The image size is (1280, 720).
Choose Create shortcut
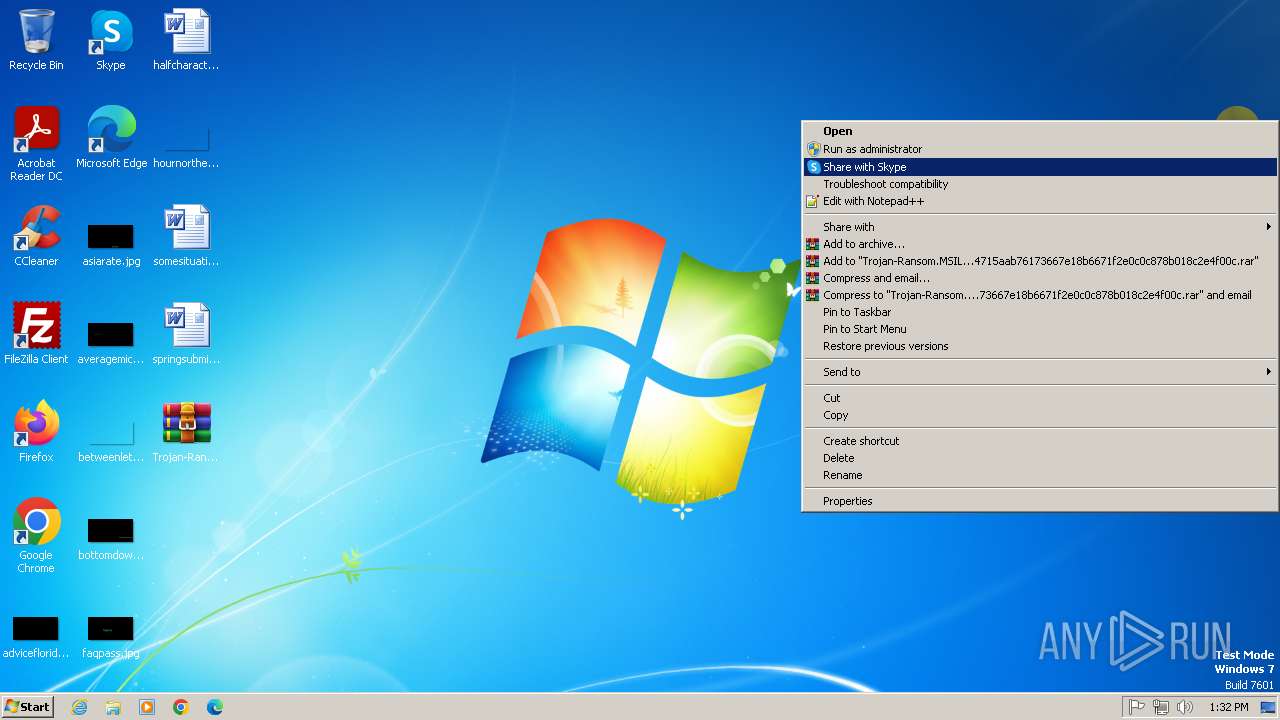click(x=1040, y=441)
